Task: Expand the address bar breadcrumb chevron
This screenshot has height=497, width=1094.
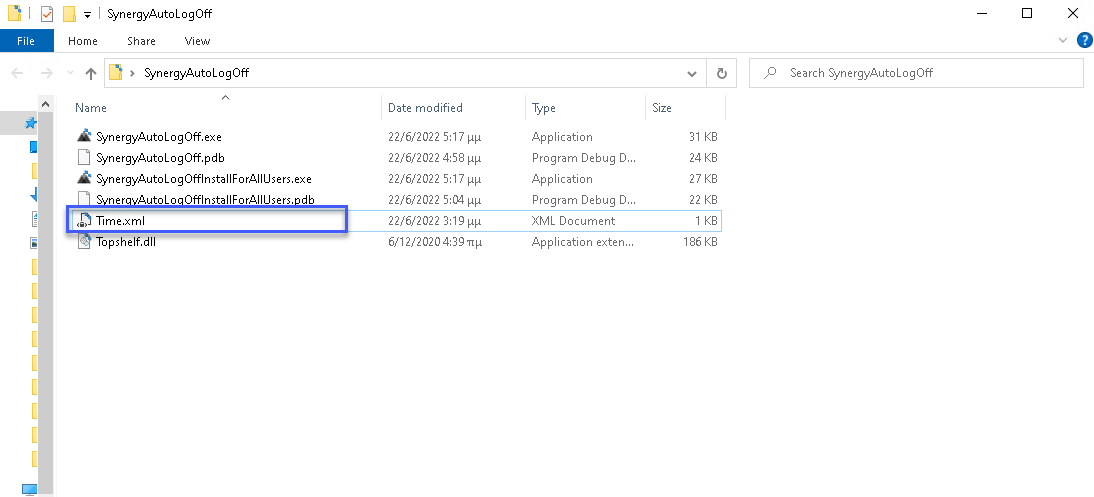Action: tap(133, 73)
